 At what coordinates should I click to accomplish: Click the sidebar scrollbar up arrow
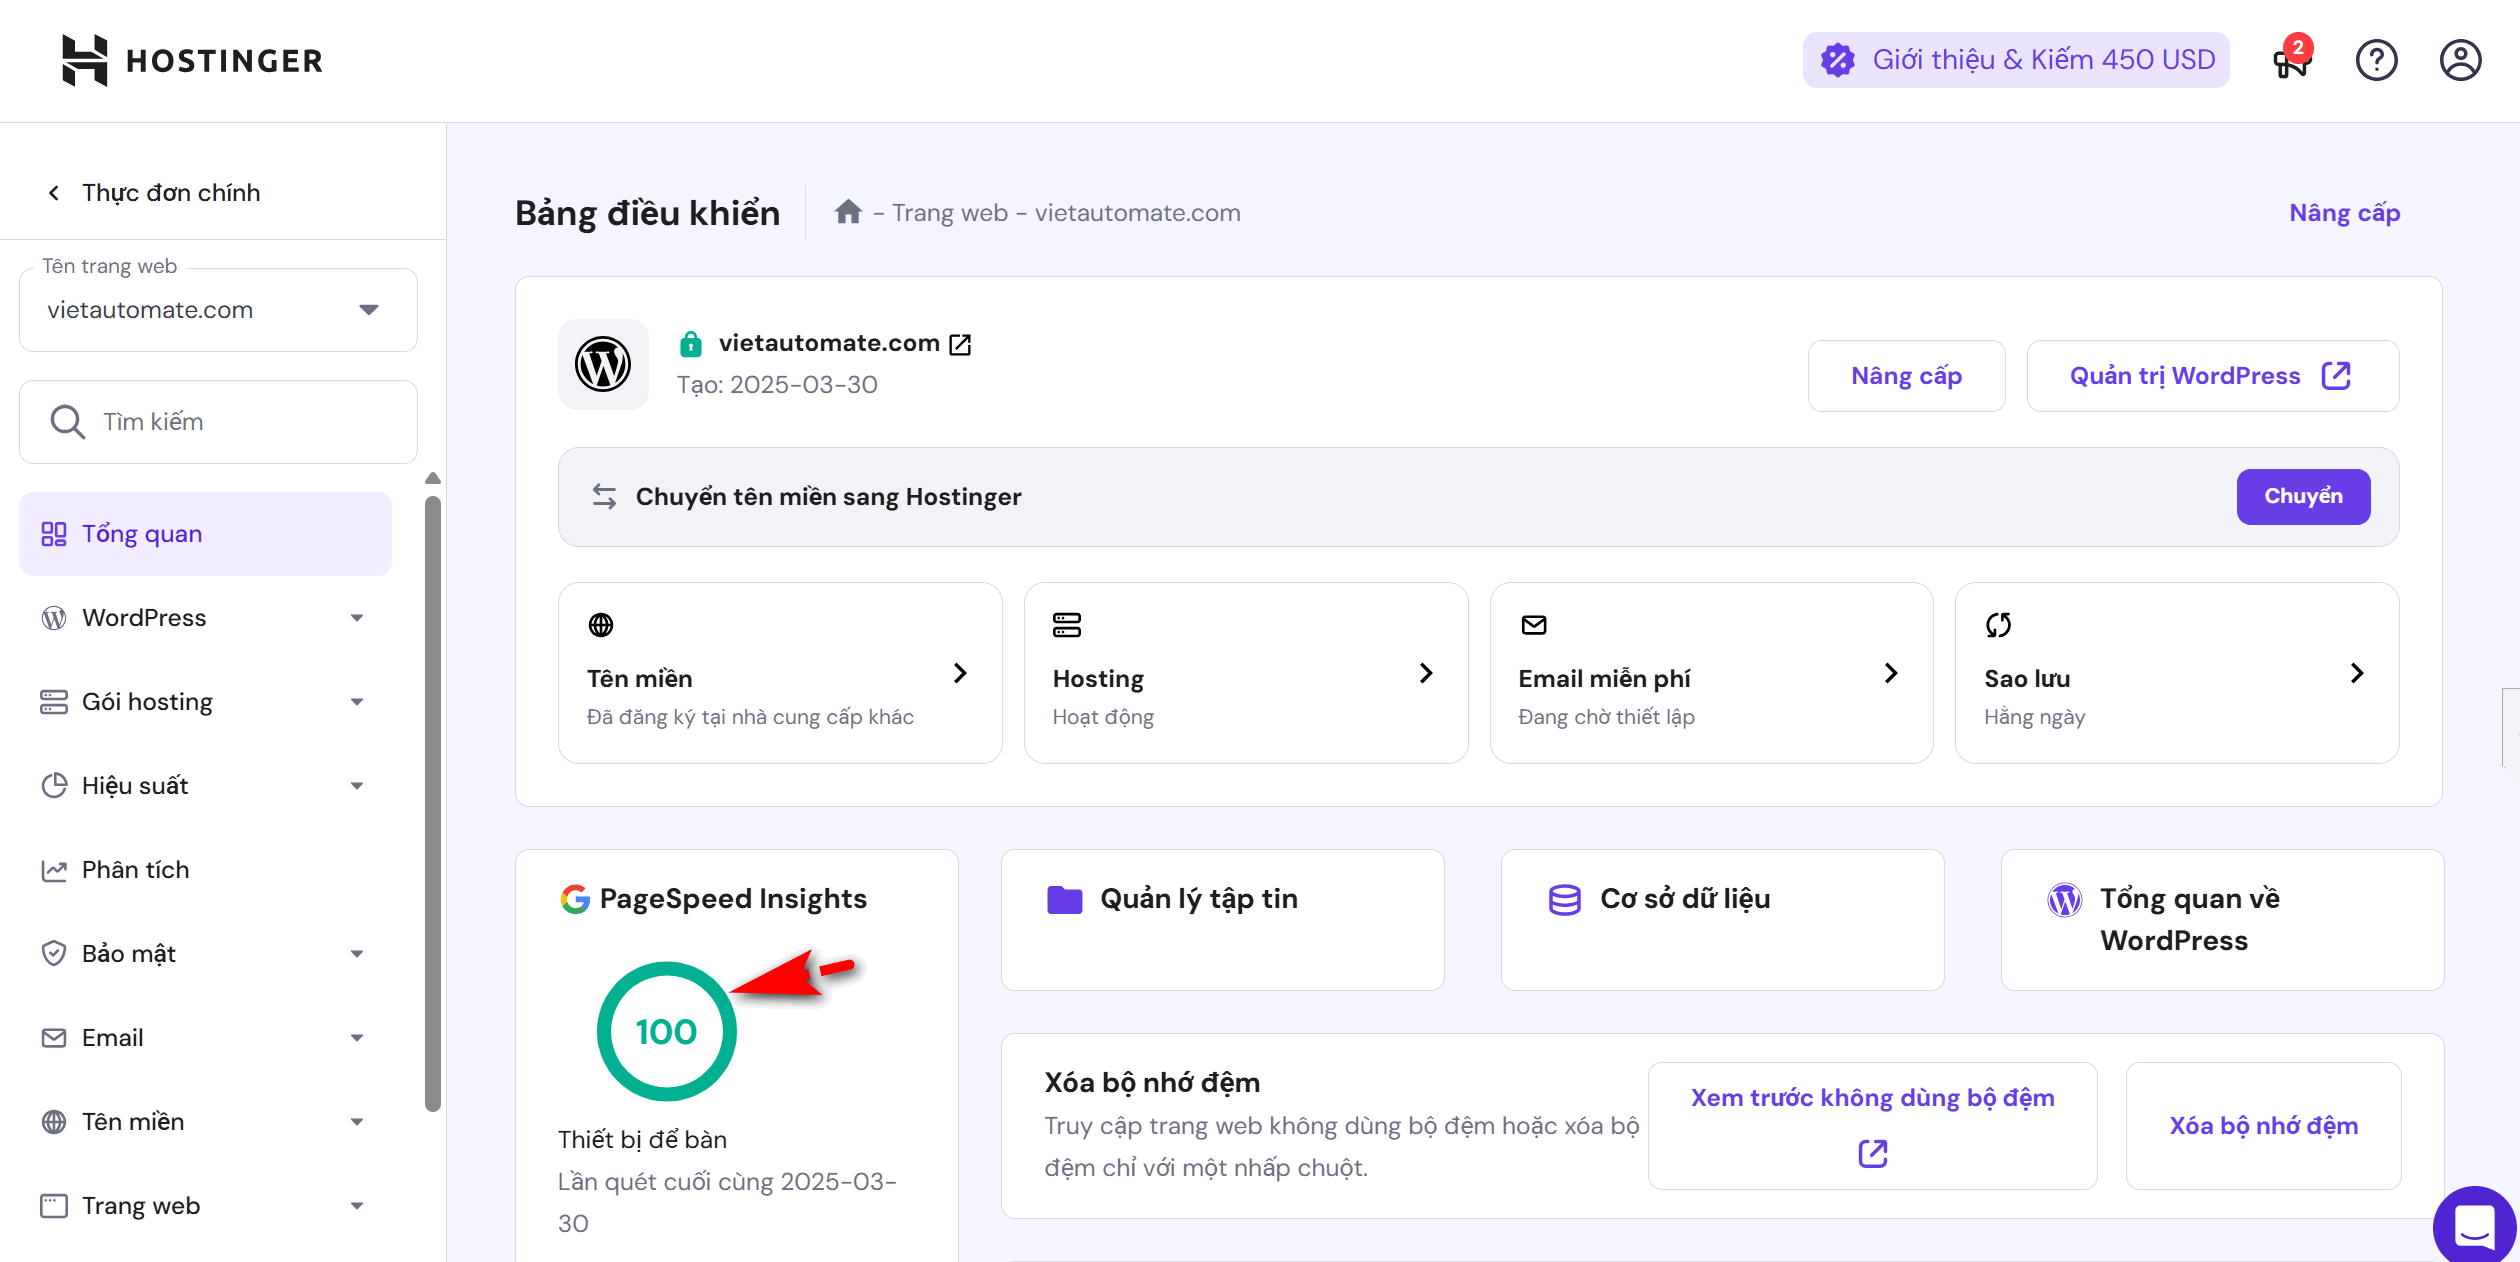[433, 478]
